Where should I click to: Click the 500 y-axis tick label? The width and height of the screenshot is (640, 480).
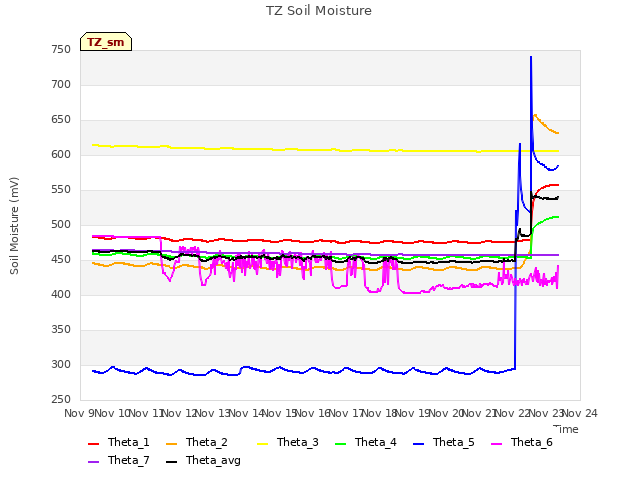(61, 224)
